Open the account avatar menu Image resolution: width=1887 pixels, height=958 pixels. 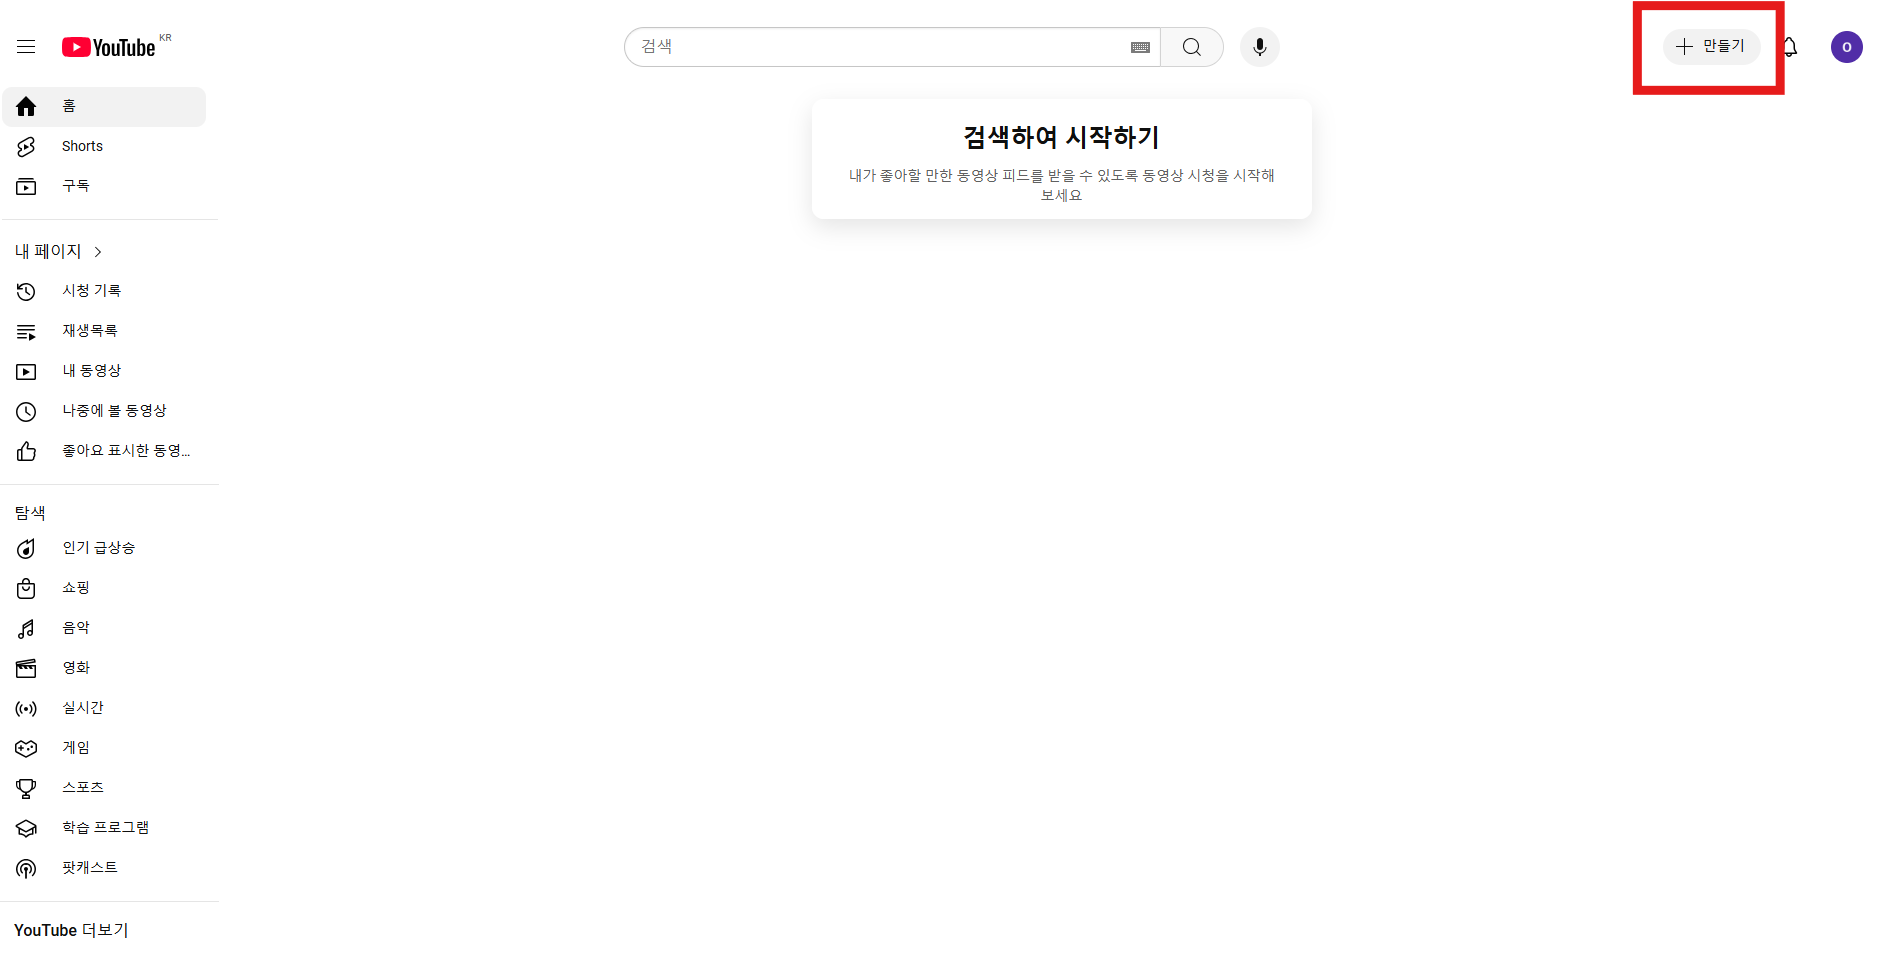tap(1846, 47)
